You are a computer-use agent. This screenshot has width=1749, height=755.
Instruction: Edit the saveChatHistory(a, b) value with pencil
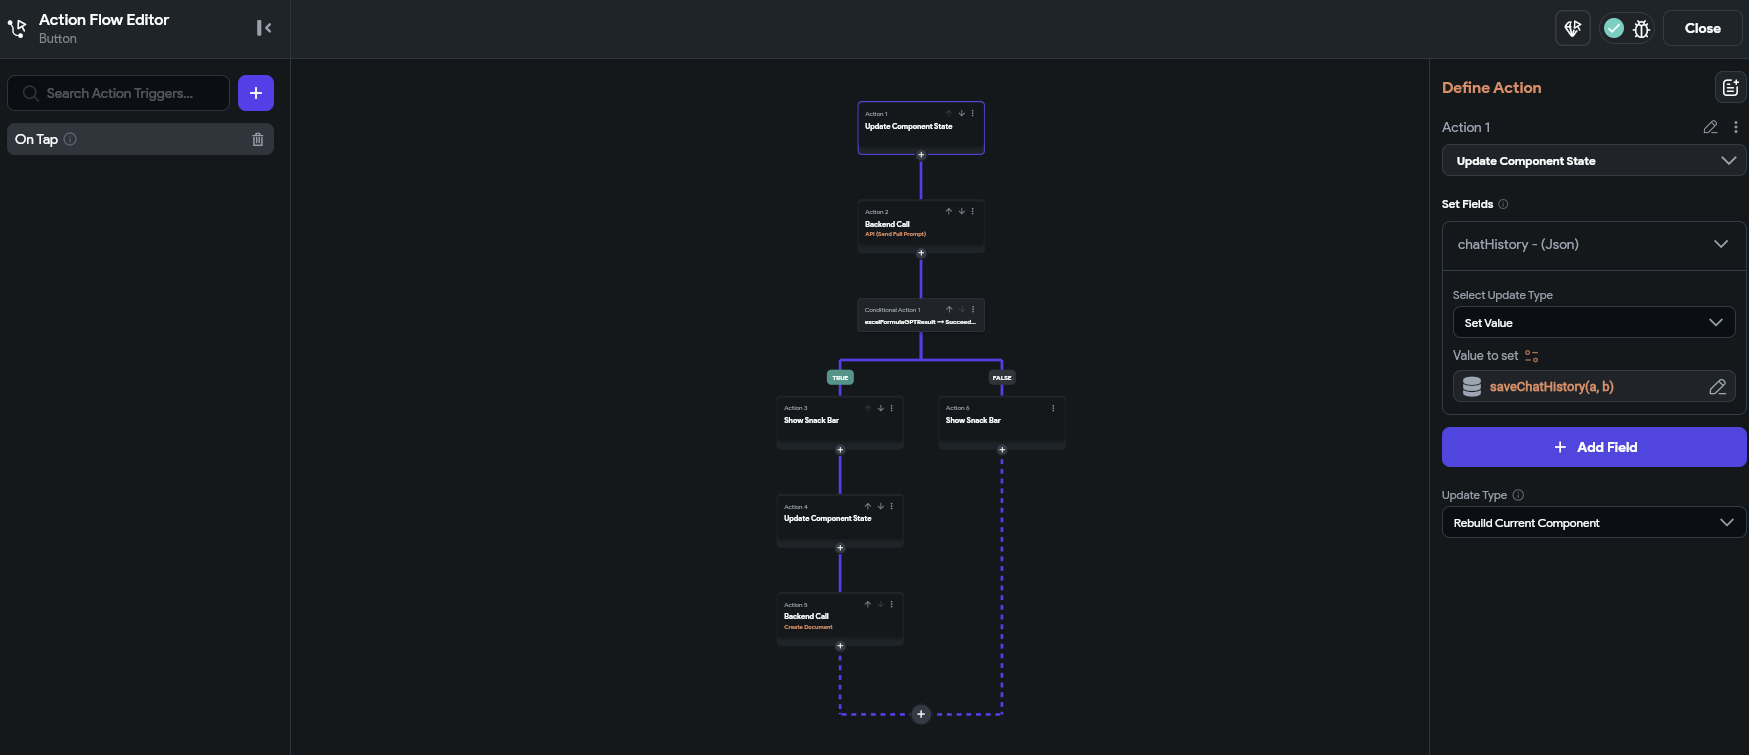point(1717,387)
